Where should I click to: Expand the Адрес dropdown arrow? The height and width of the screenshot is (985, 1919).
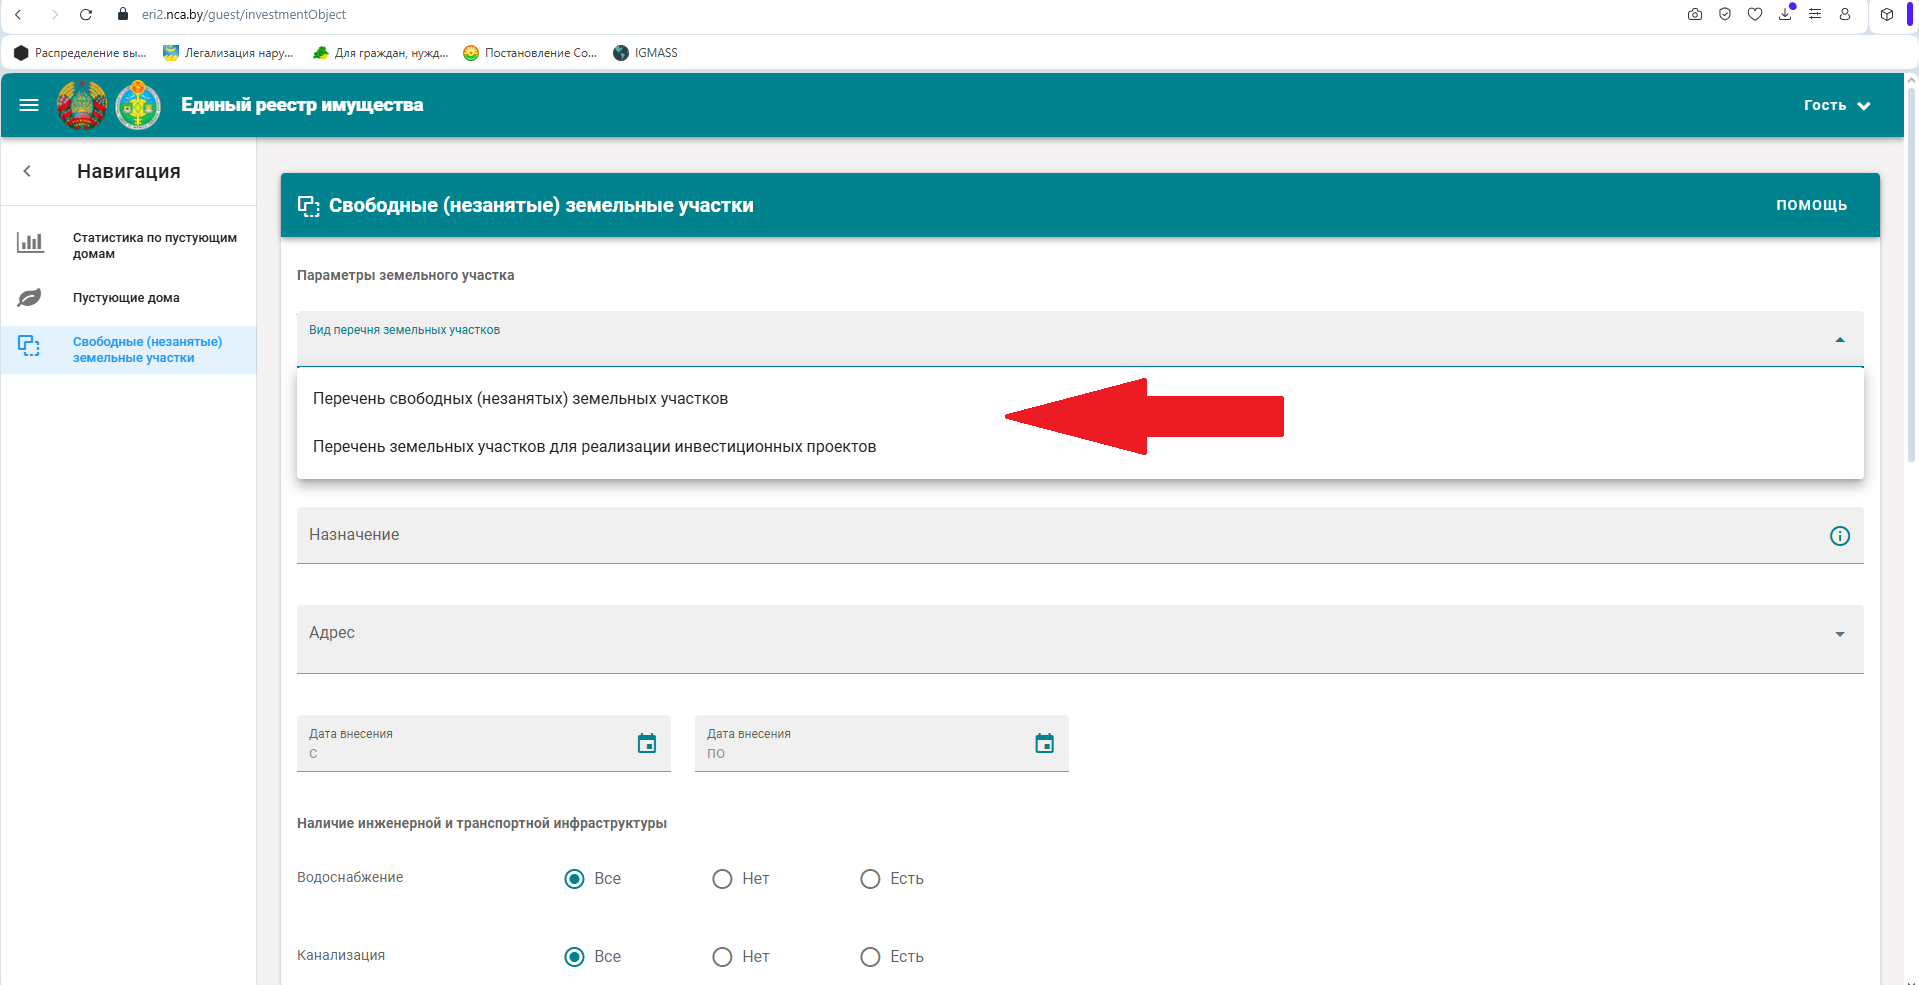tap(1839, 634)
